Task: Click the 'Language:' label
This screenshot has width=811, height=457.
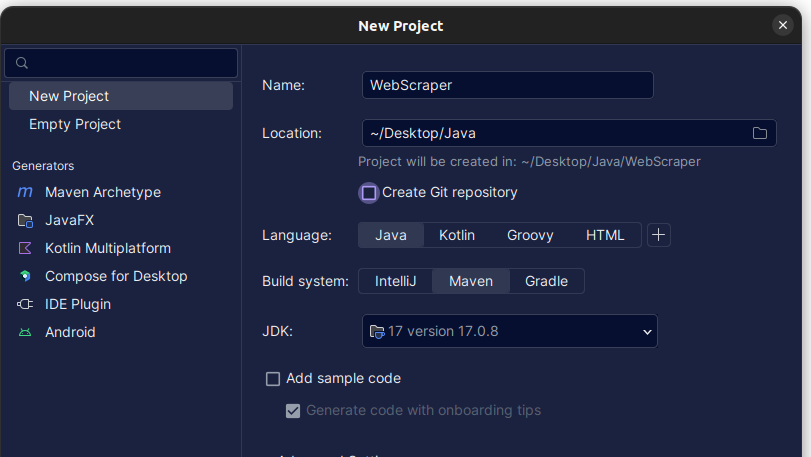Action: [297, 235]
